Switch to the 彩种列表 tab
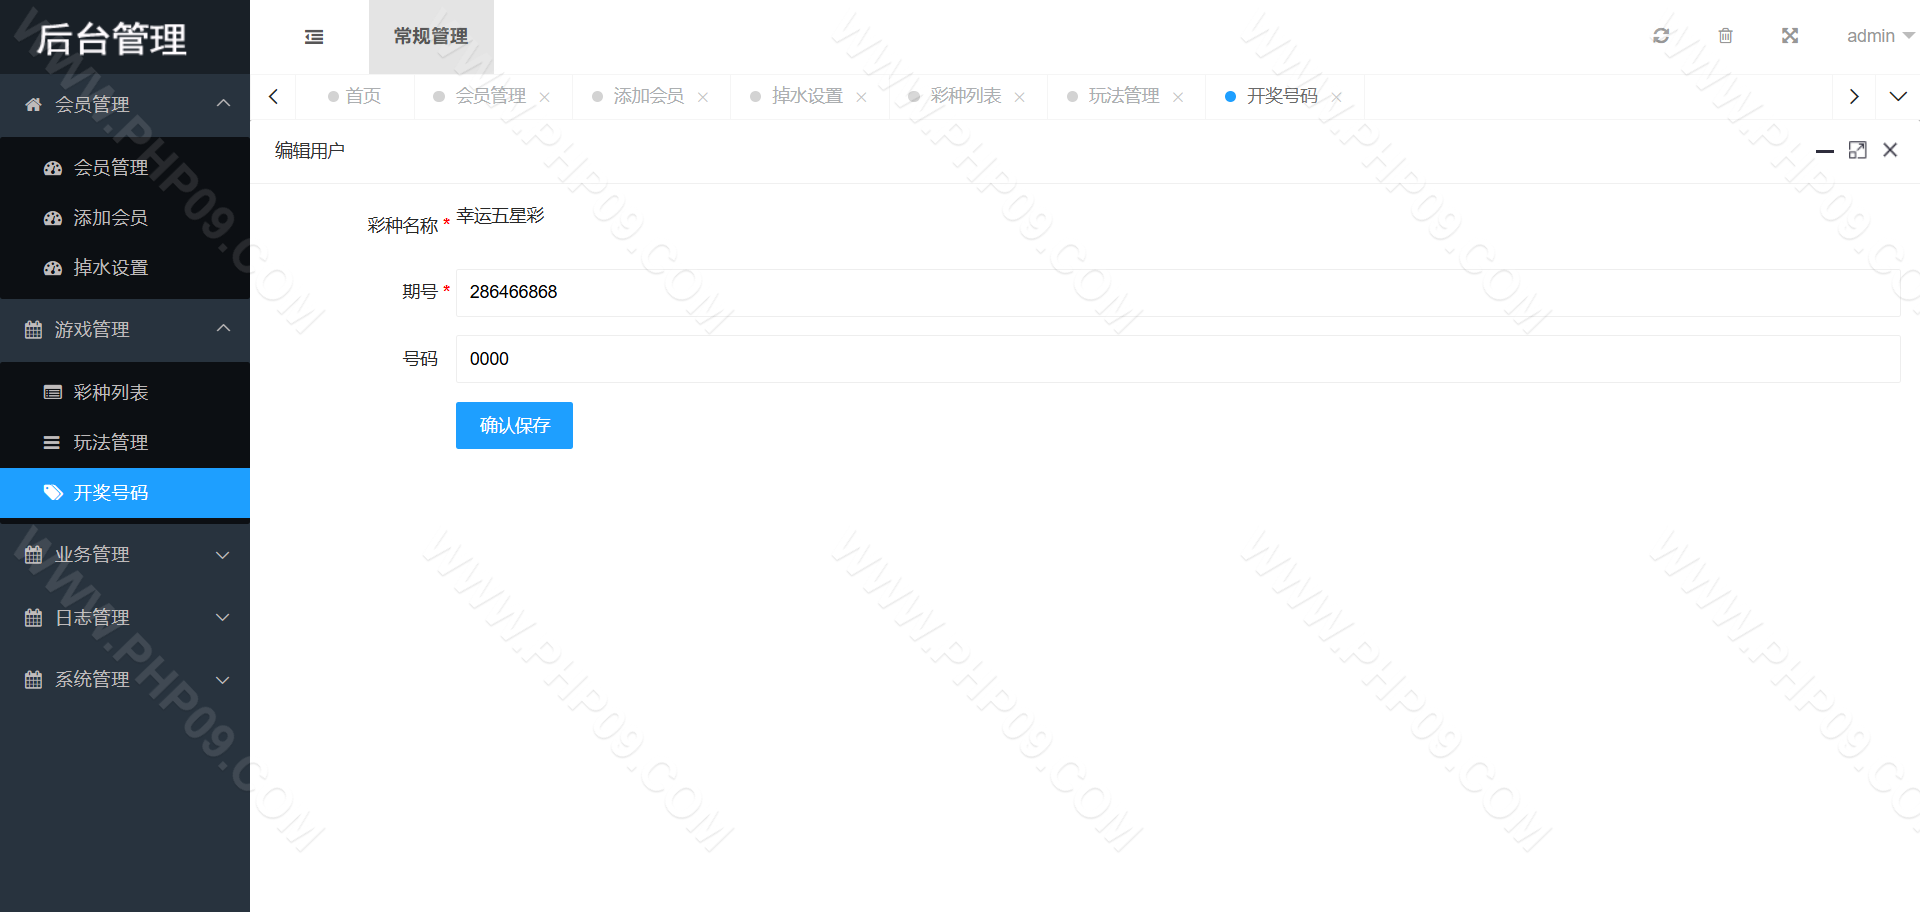 tap(965, 96)
